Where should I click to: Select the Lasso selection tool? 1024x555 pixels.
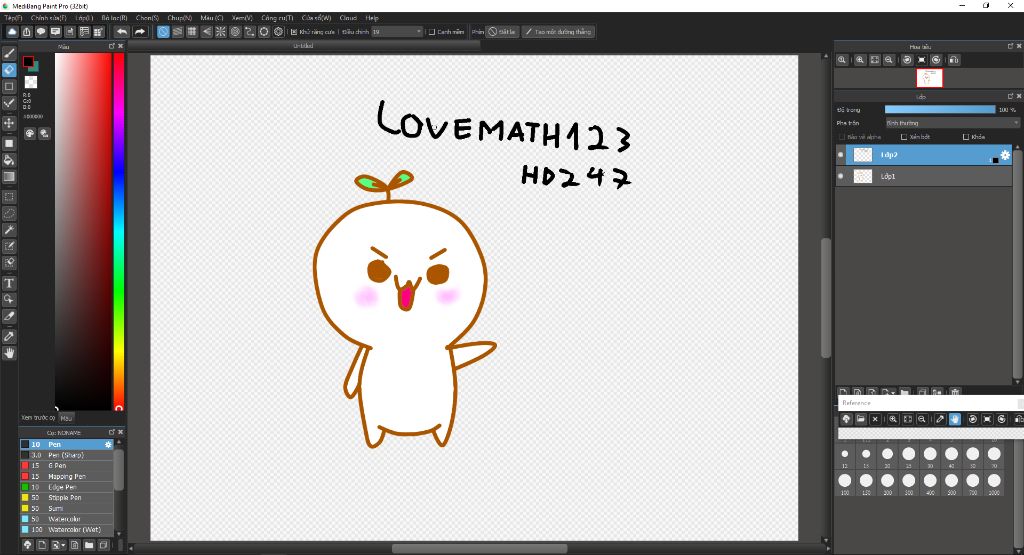(x=9, y=213)
